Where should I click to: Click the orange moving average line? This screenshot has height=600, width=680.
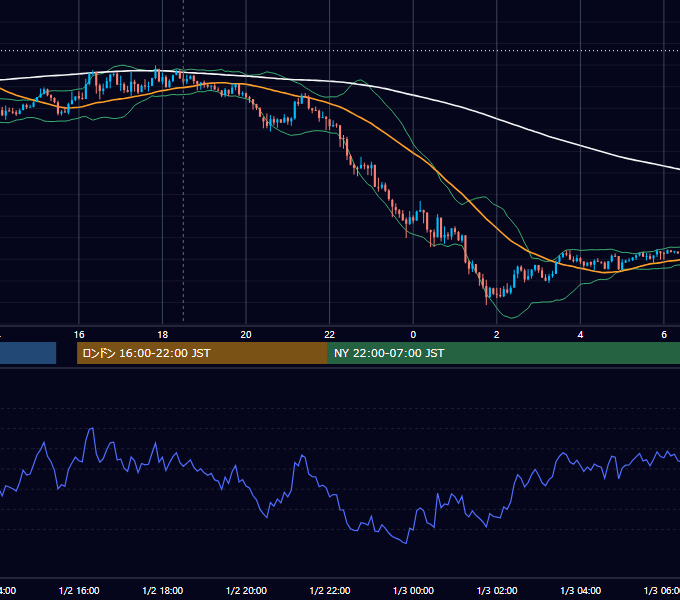413,152
